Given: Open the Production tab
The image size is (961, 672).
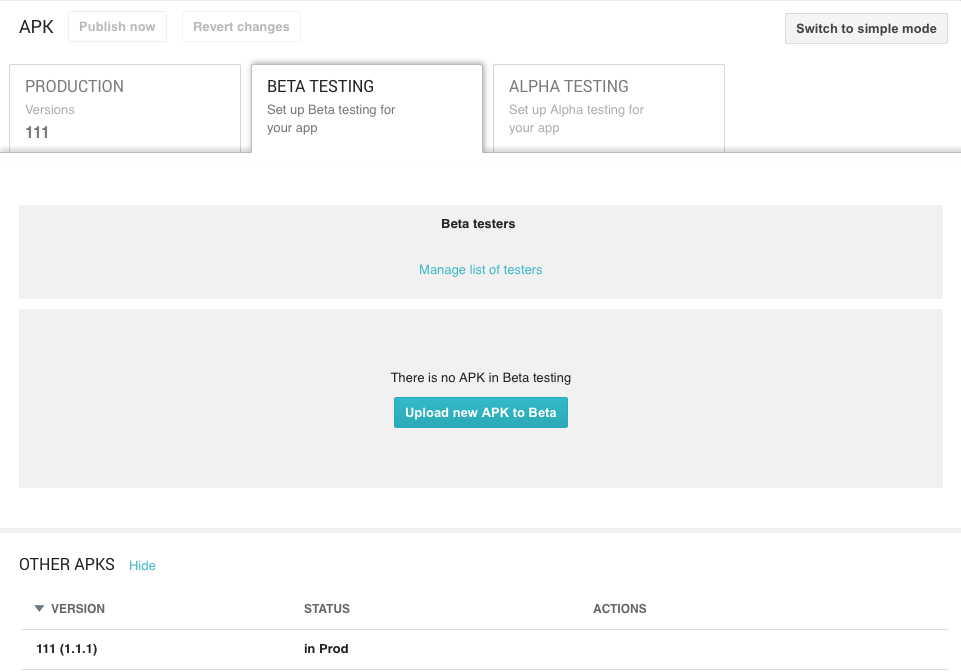Looking at the screenshot, I should 125,108.
